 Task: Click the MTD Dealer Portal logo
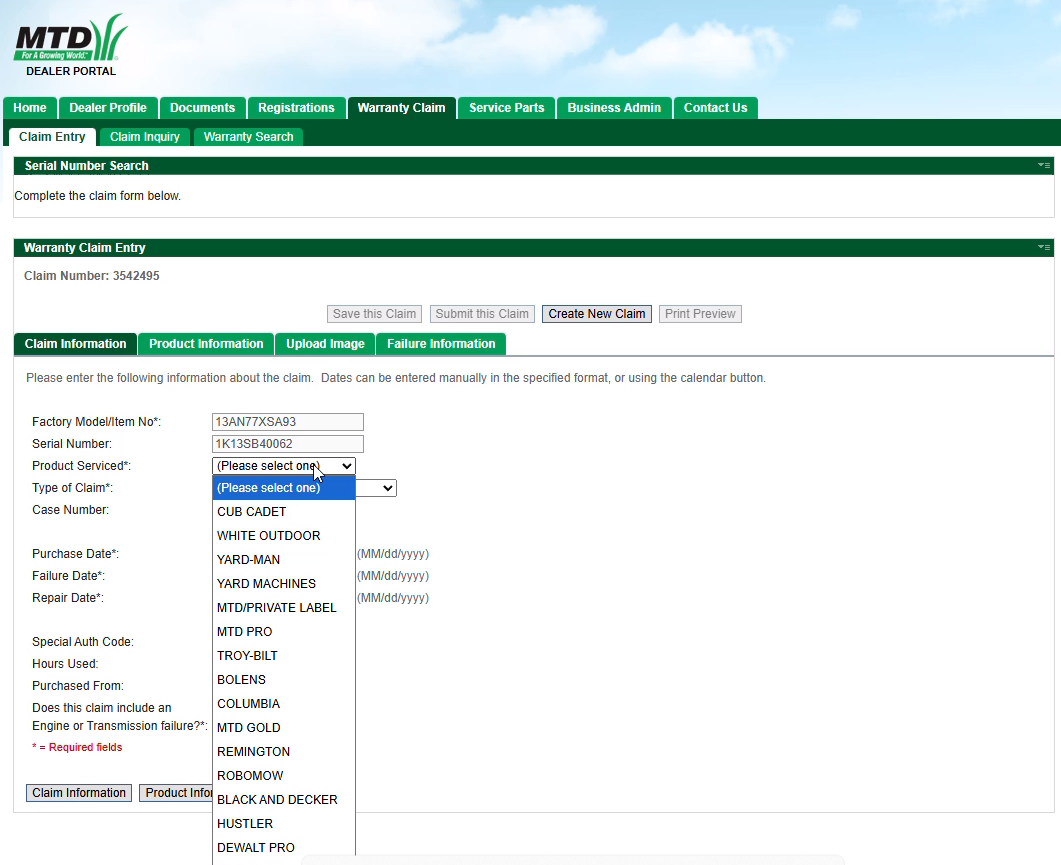click(x=70, y=45)
